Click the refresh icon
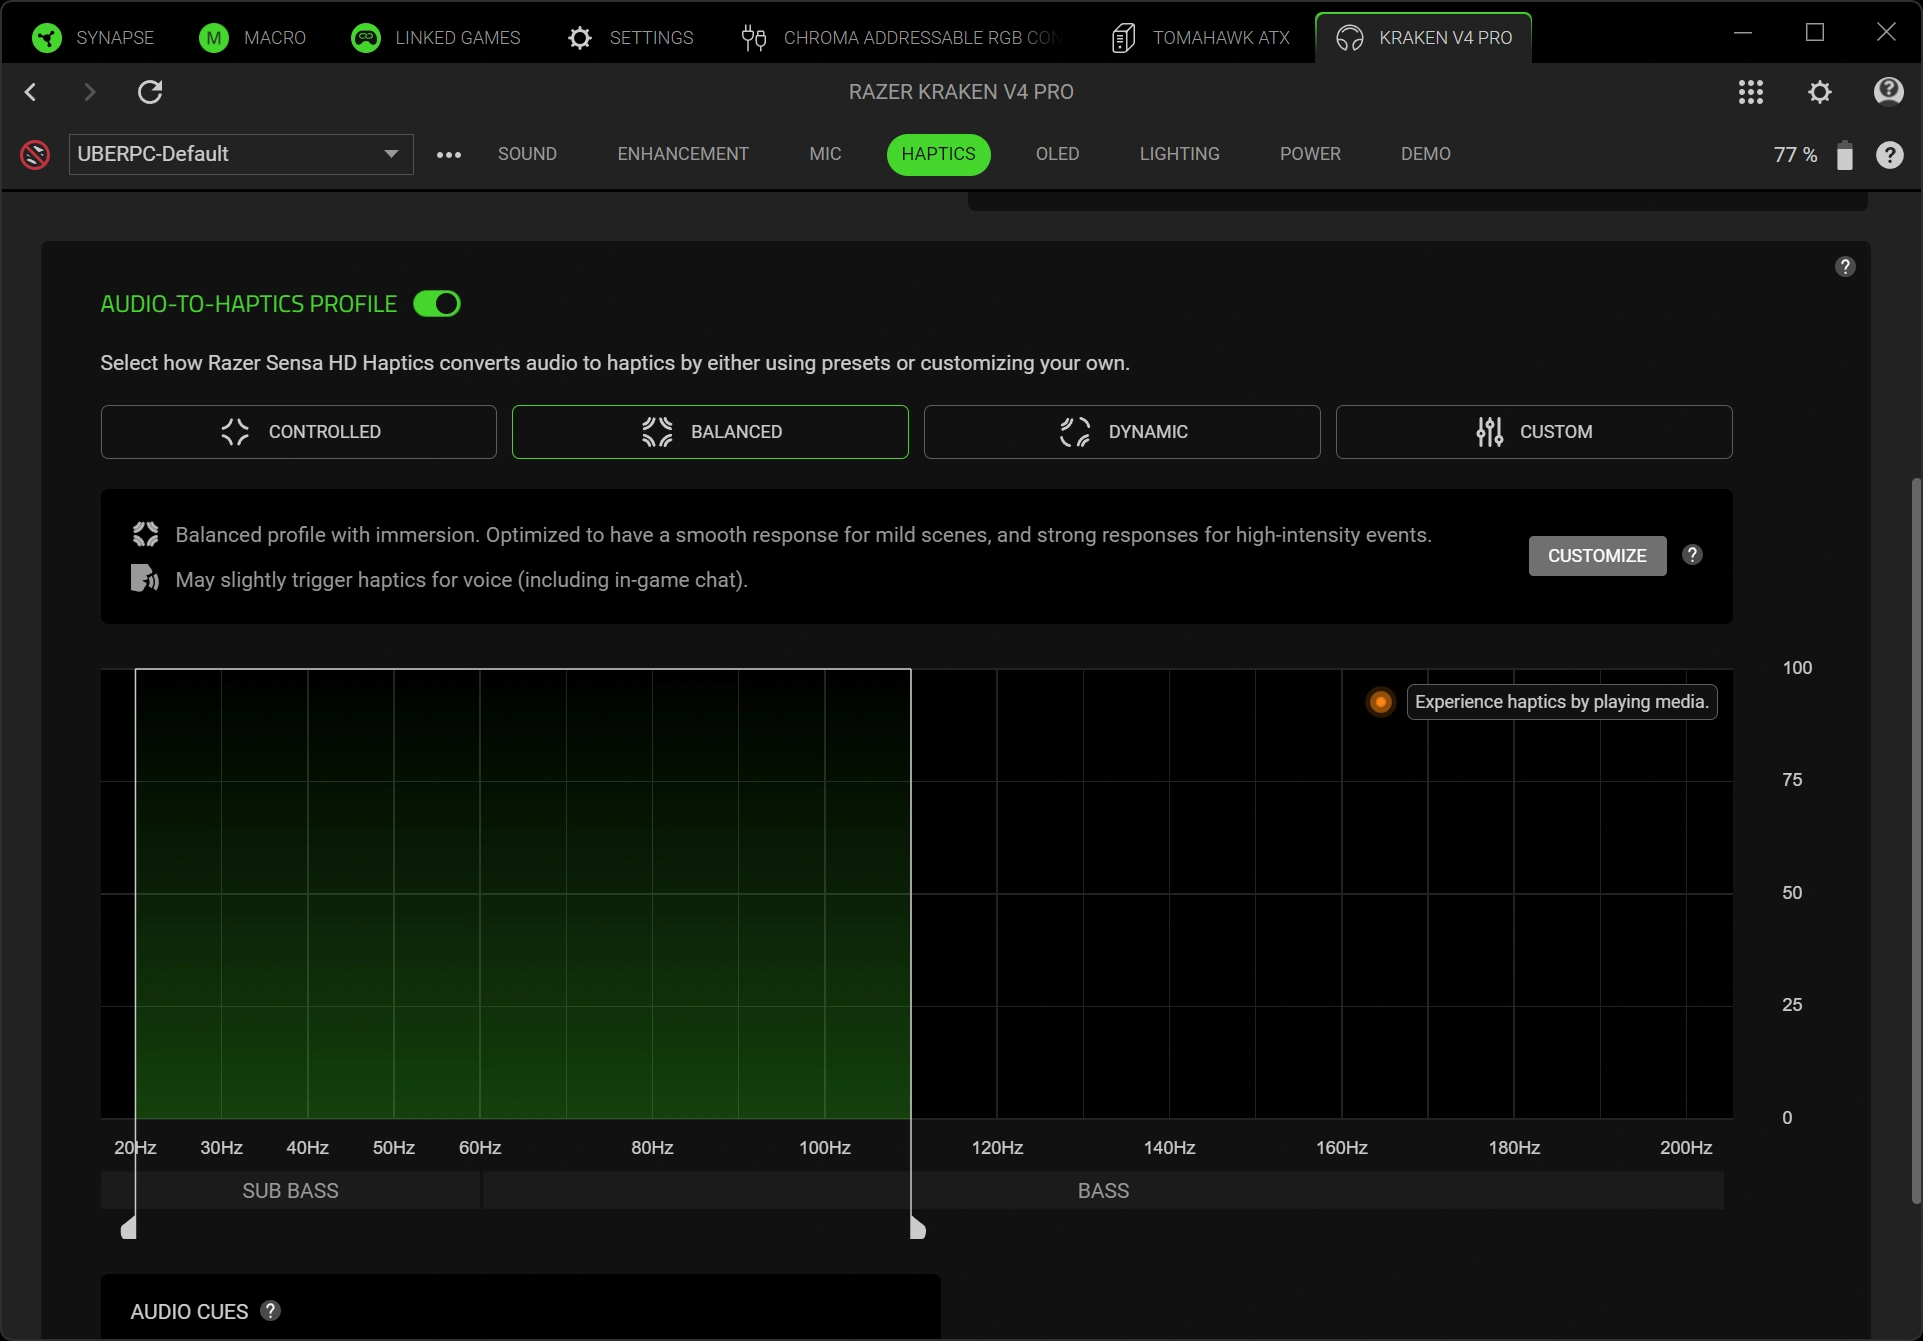The height and width of the screenshot is (1341, 1923). [x=150, y=92]
